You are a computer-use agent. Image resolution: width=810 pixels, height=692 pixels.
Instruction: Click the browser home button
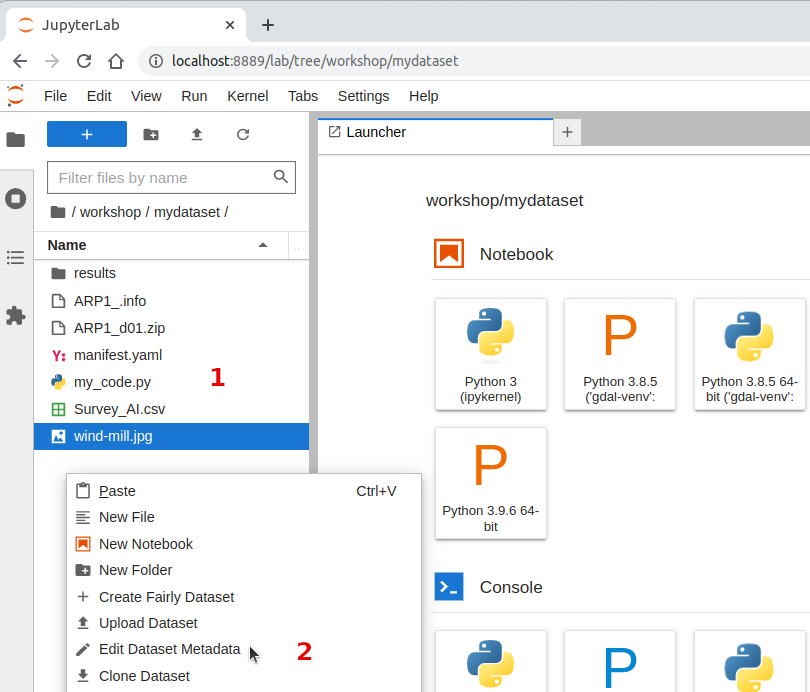116,61
